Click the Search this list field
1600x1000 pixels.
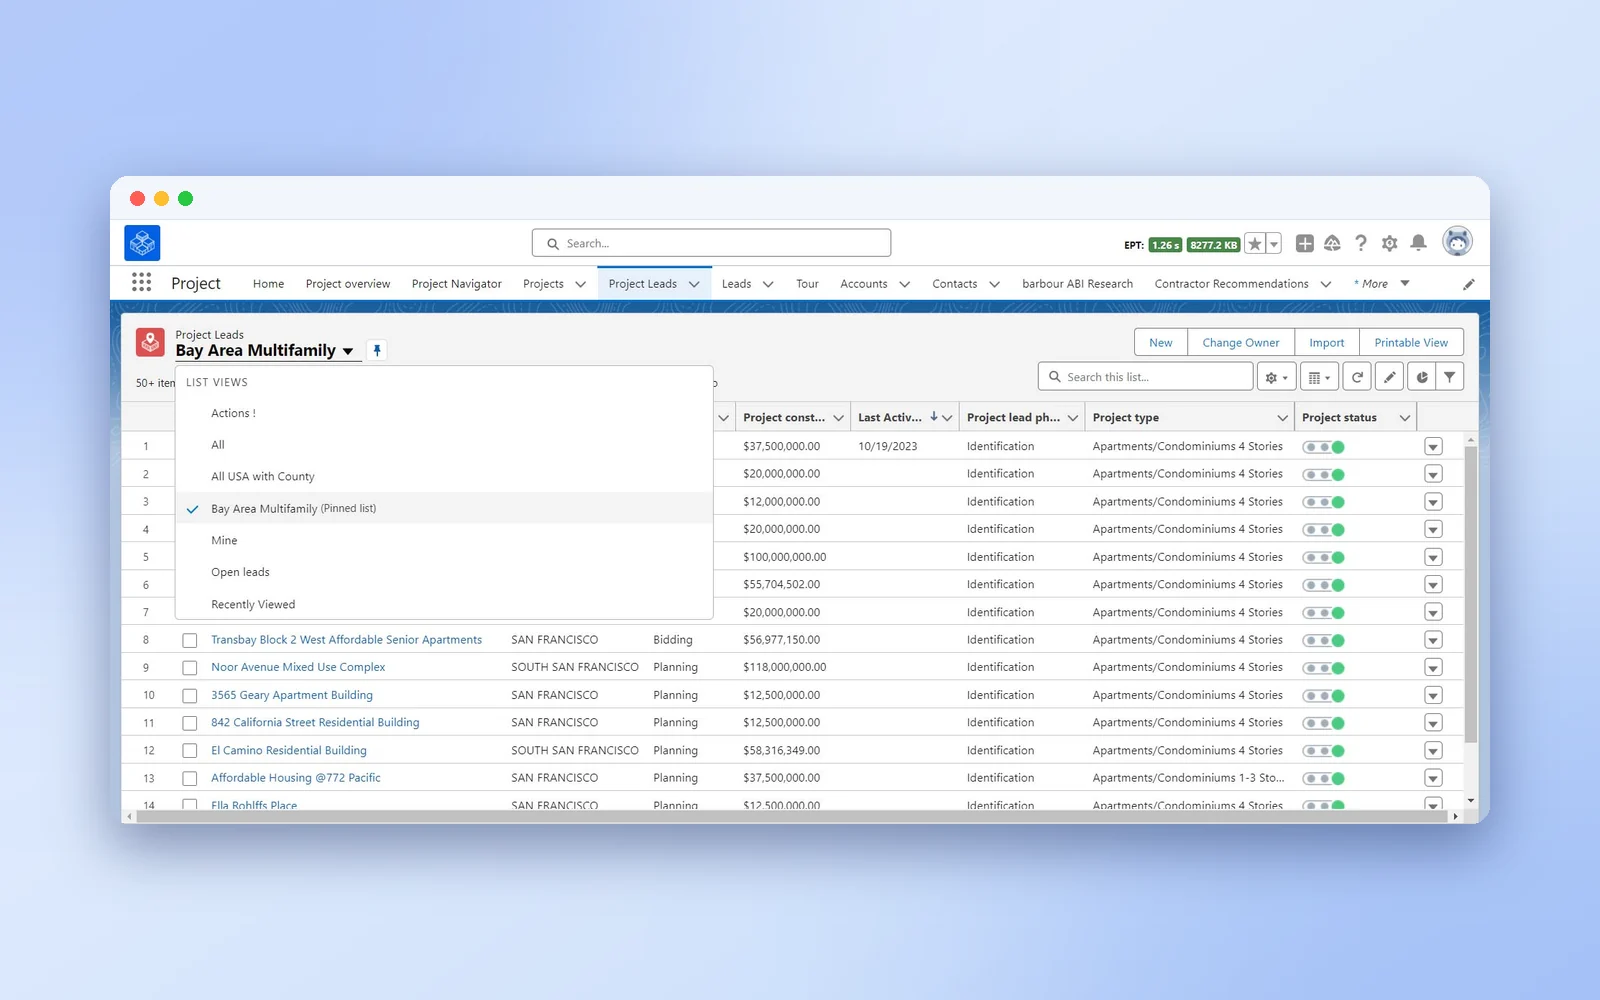1145,377
